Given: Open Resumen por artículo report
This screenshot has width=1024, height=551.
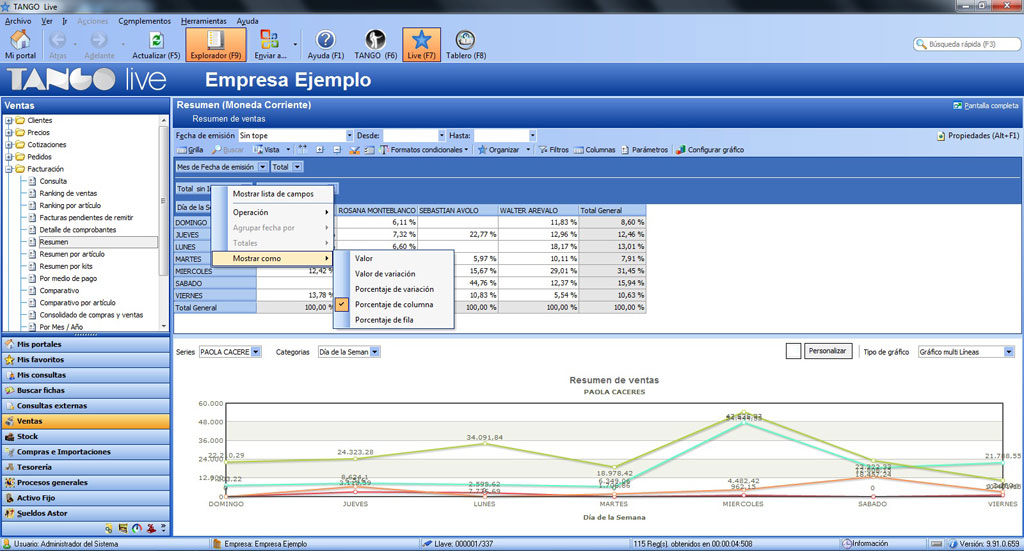Looking at the screenshot, I should click(x=72, y=254).
